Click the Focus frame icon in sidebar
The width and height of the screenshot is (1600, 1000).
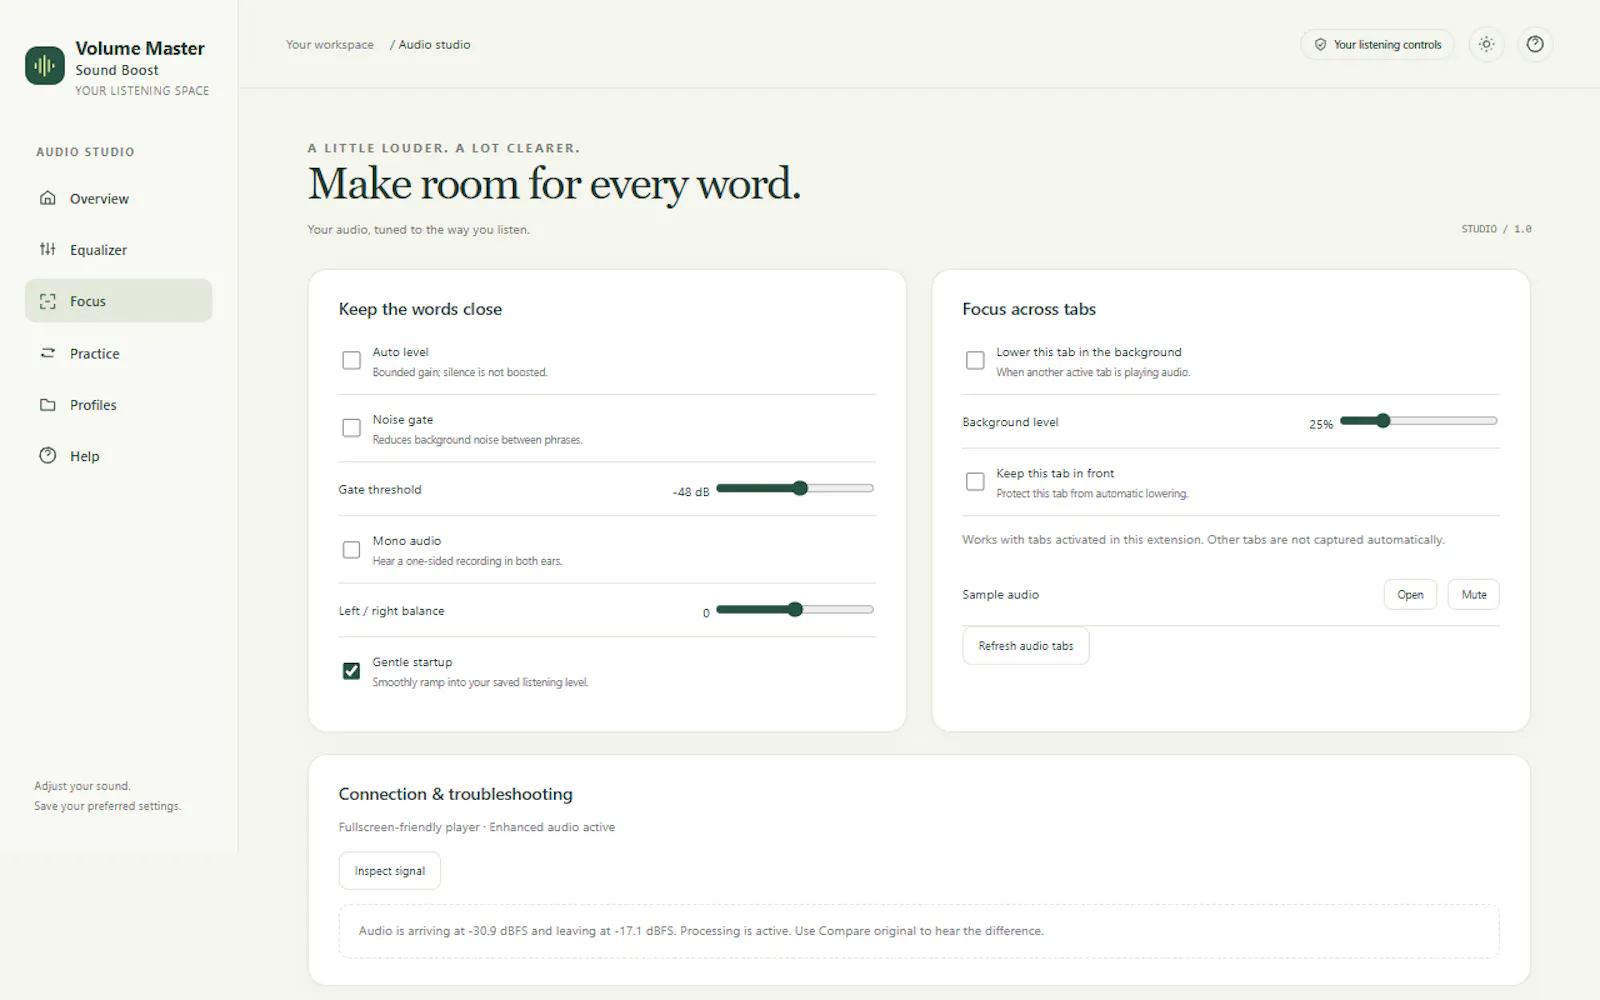click(48, 301)
